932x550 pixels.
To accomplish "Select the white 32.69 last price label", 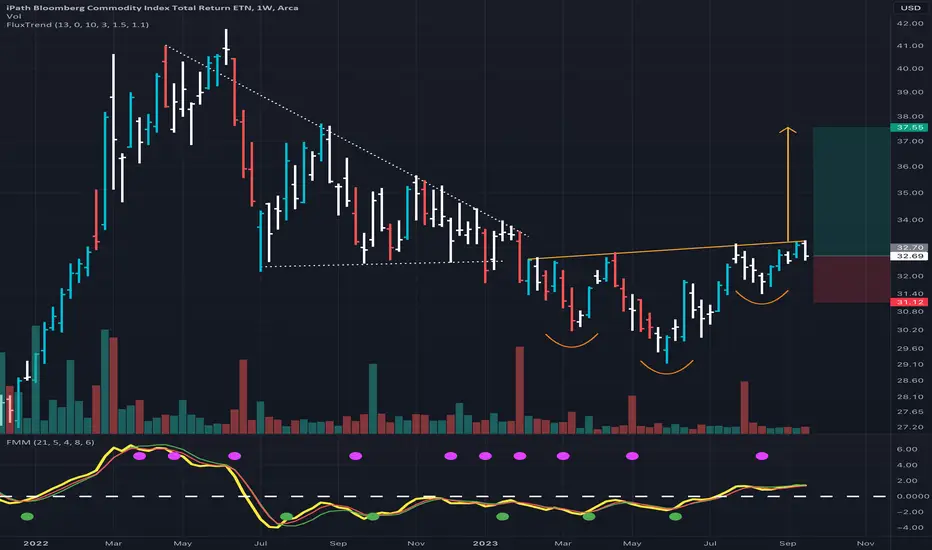I will click(909, 256).
